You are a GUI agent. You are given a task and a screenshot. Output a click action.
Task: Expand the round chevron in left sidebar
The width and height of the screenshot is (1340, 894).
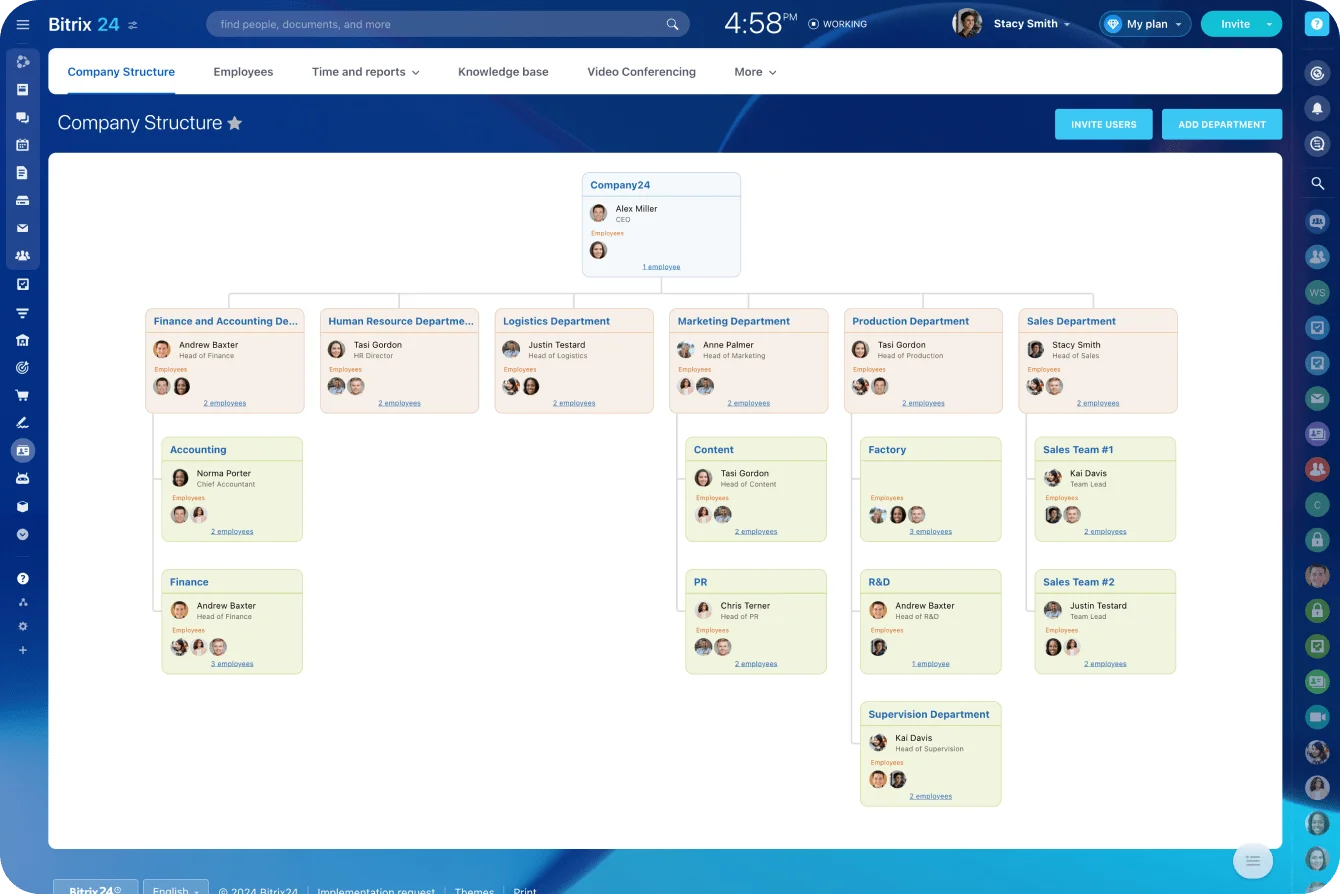(23, 534)
